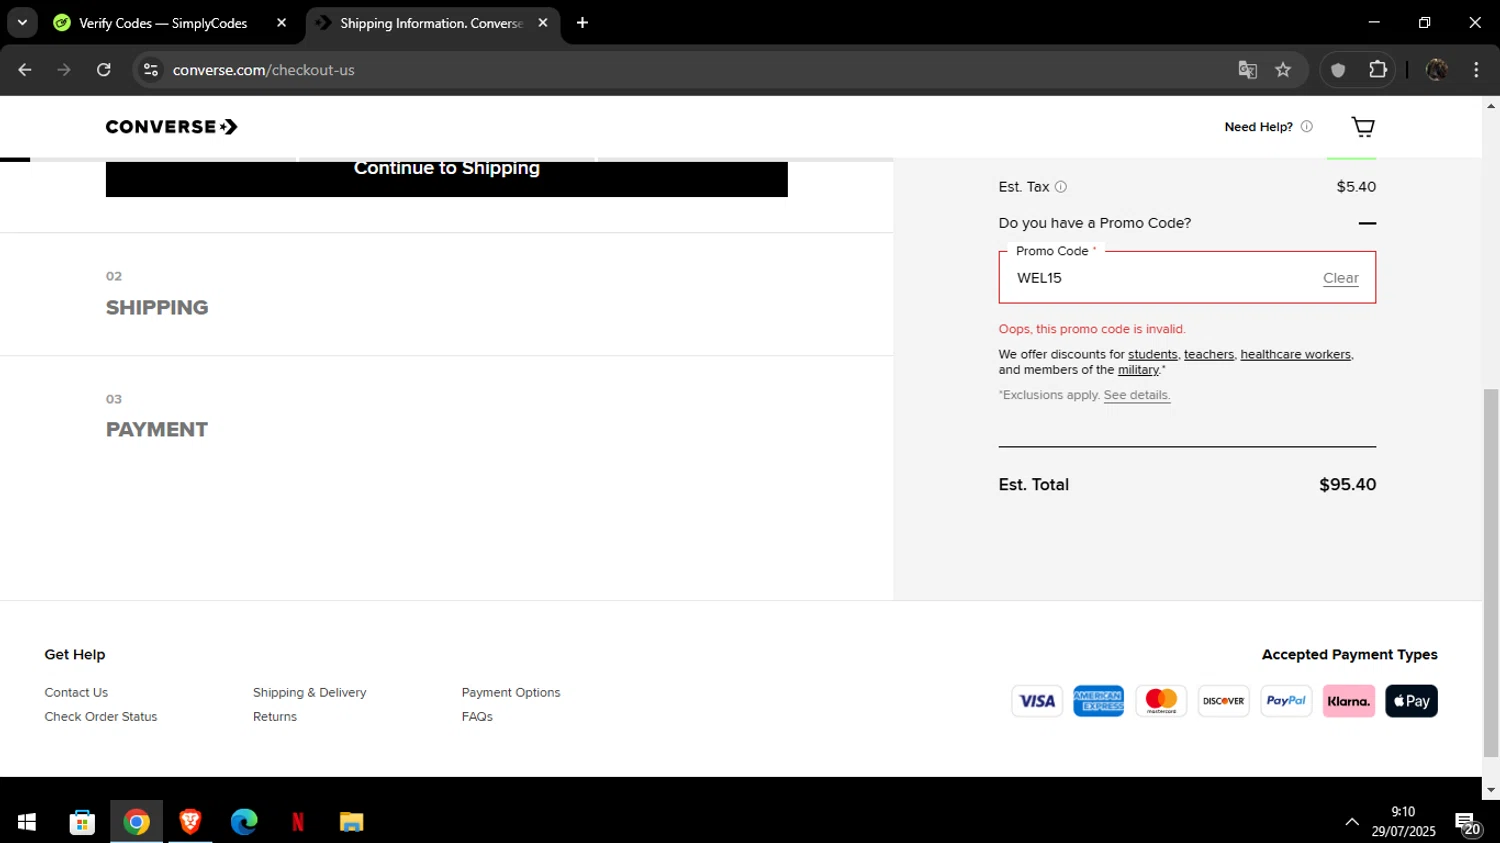1500x843 pixels.
Task: Open the shopping cart icon
Action: point(1363,127)
